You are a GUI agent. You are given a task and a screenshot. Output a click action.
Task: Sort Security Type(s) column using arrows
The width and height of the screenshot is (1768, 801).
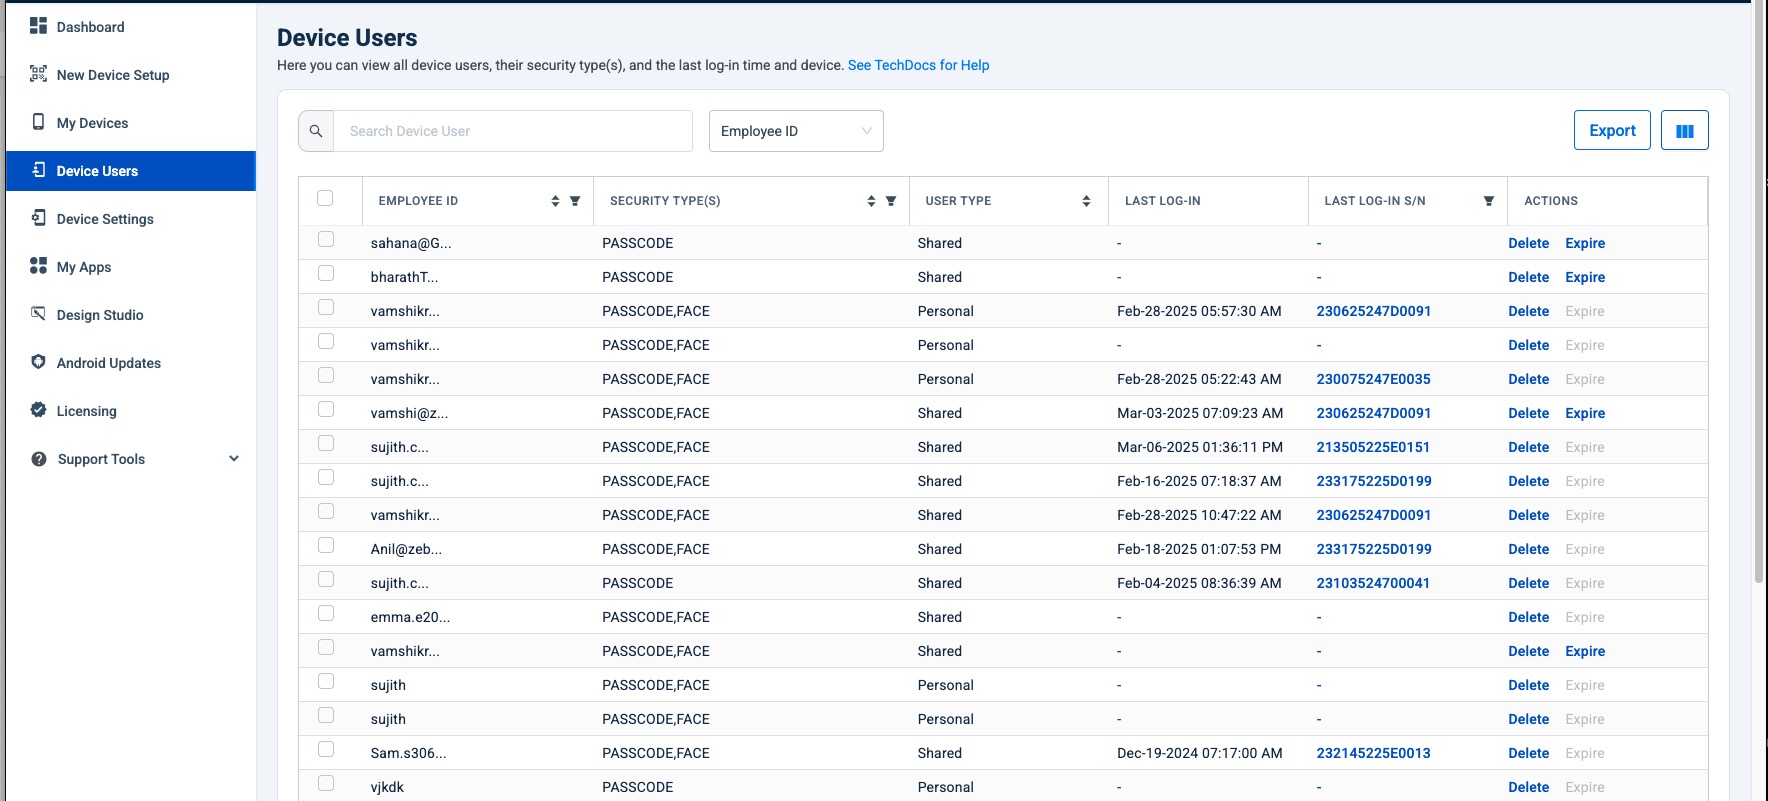pos(871,201)
